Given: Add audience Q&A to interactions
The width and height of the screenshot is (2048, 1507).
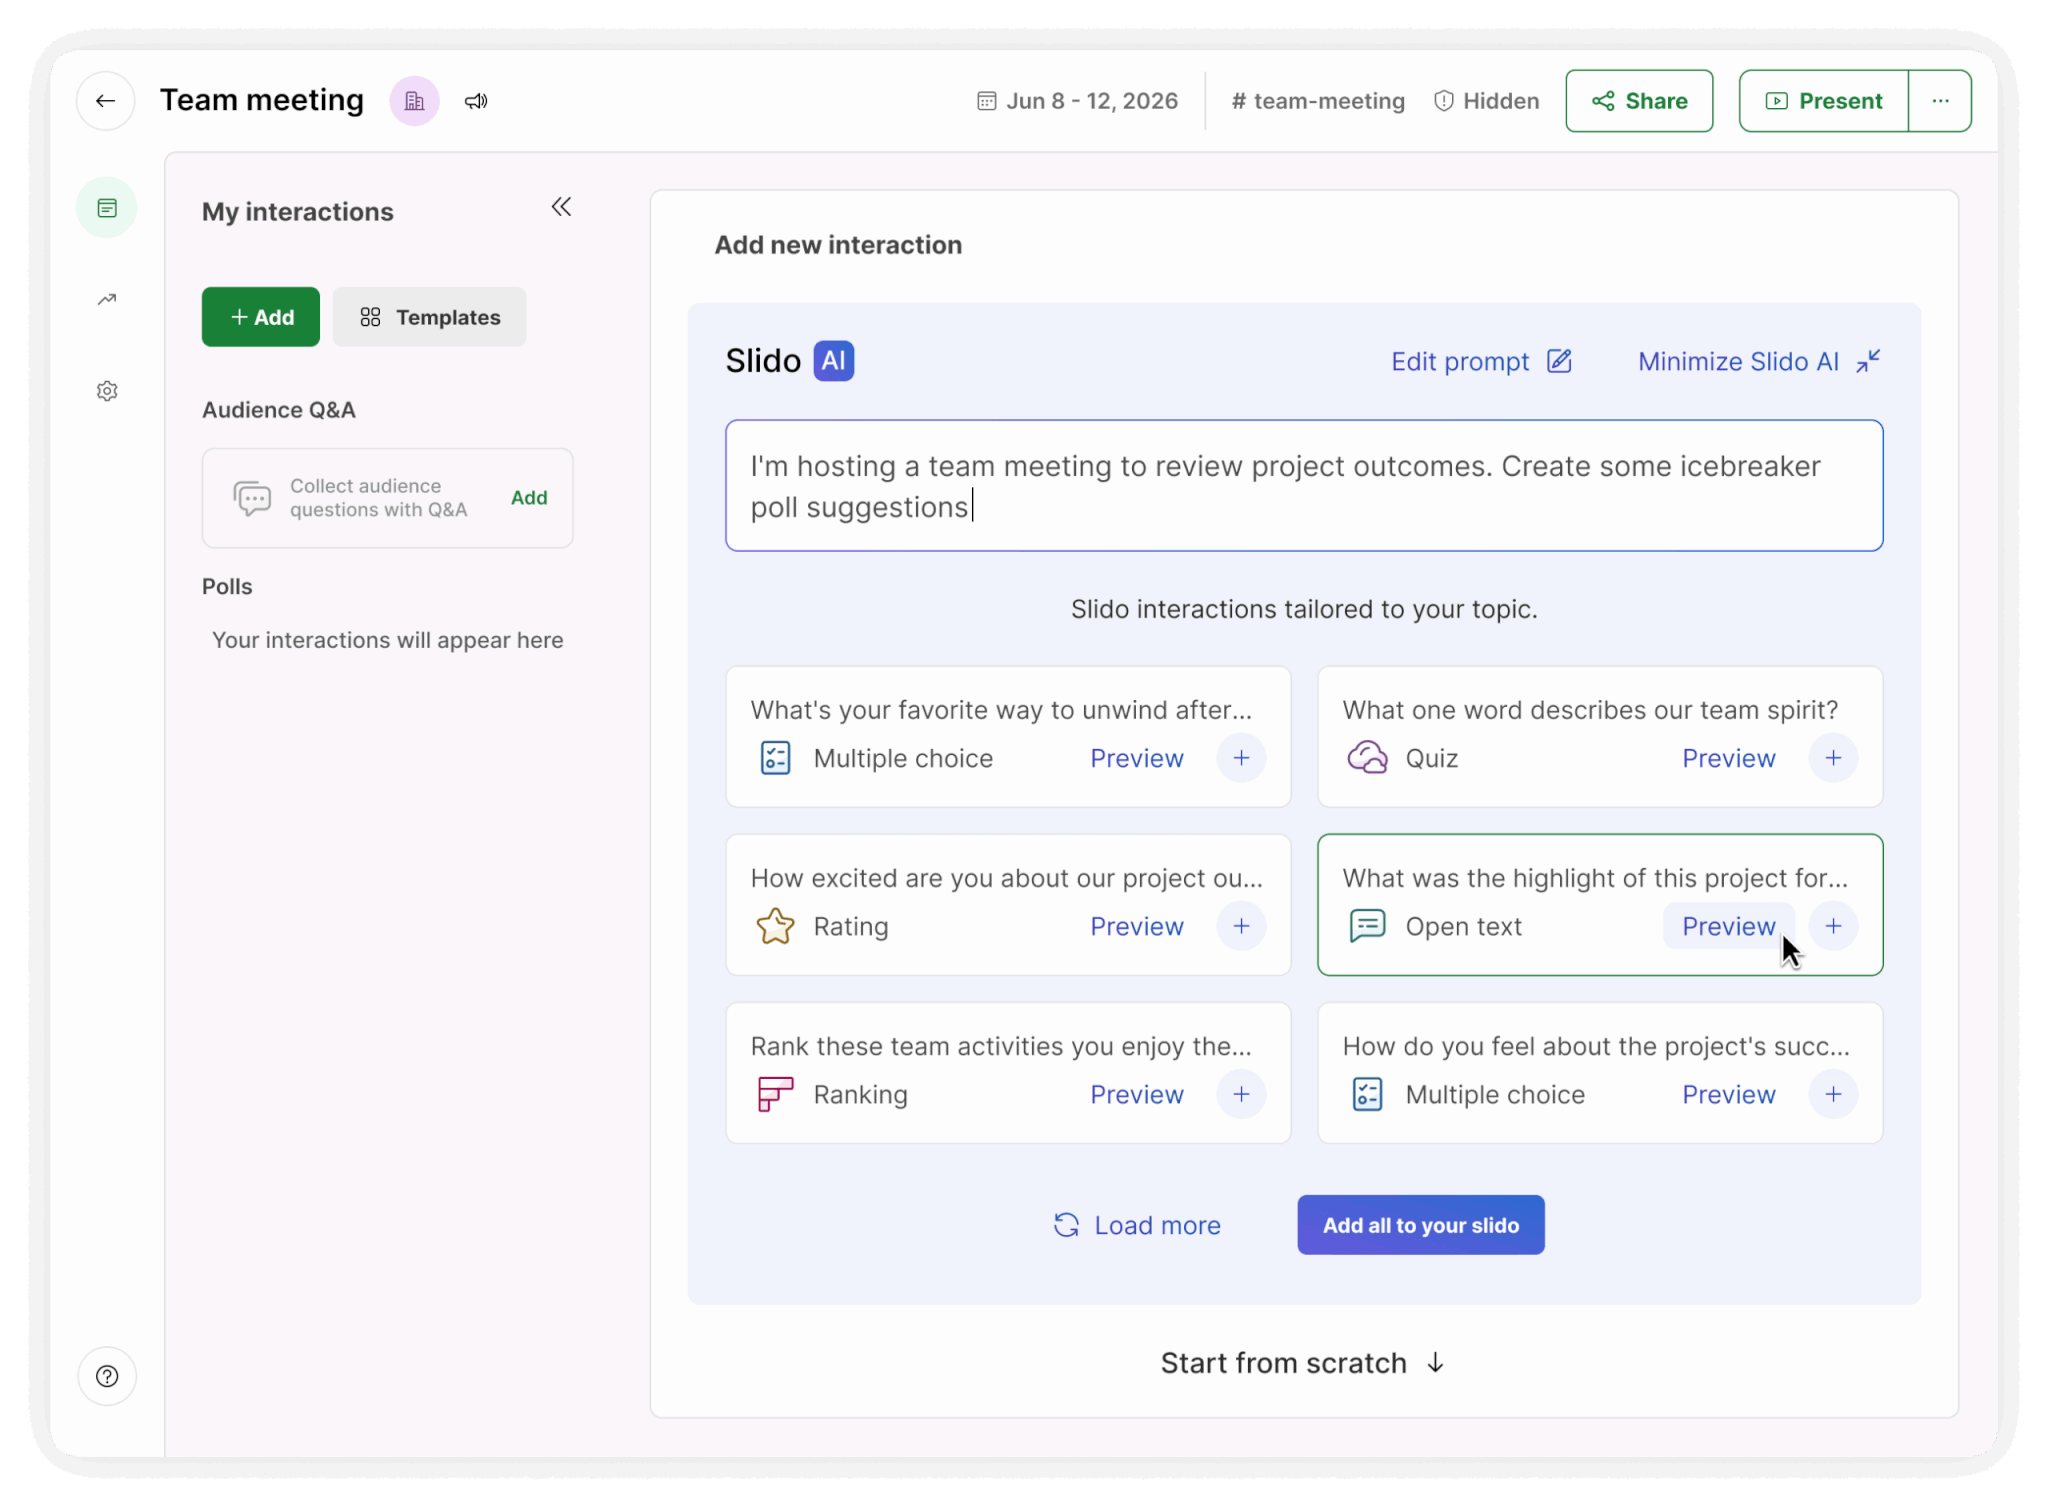Looking at the screenshot, I should (x=529, y=498).
